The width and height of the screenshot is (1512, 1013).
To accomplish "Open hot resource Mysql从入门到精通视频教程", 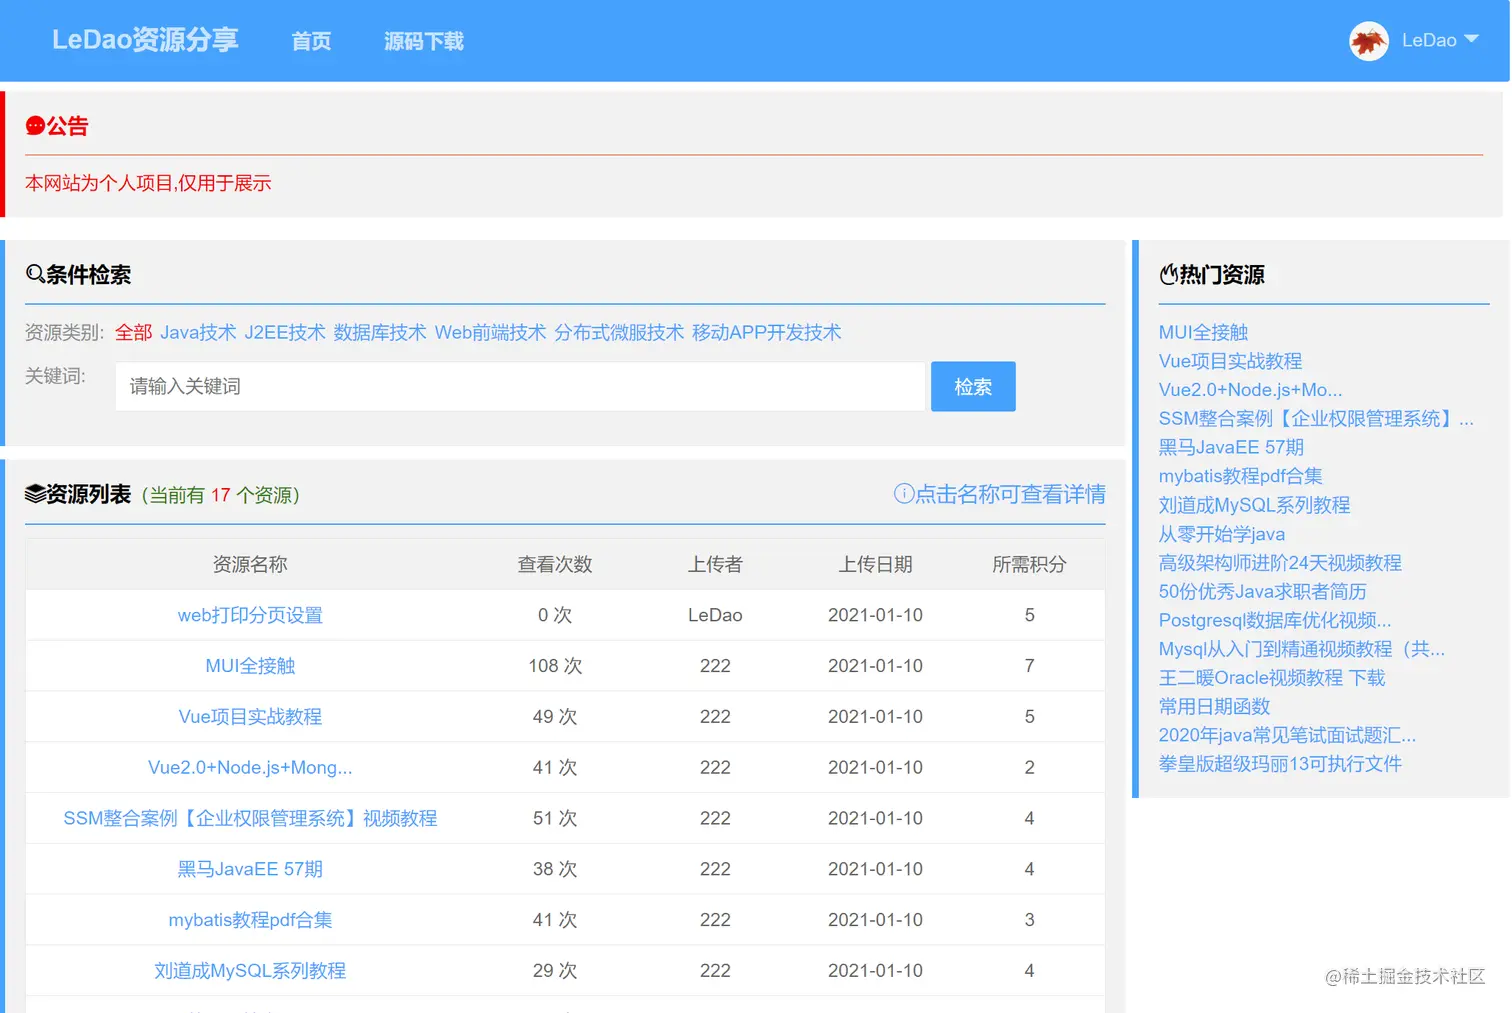I will 1302,649.
